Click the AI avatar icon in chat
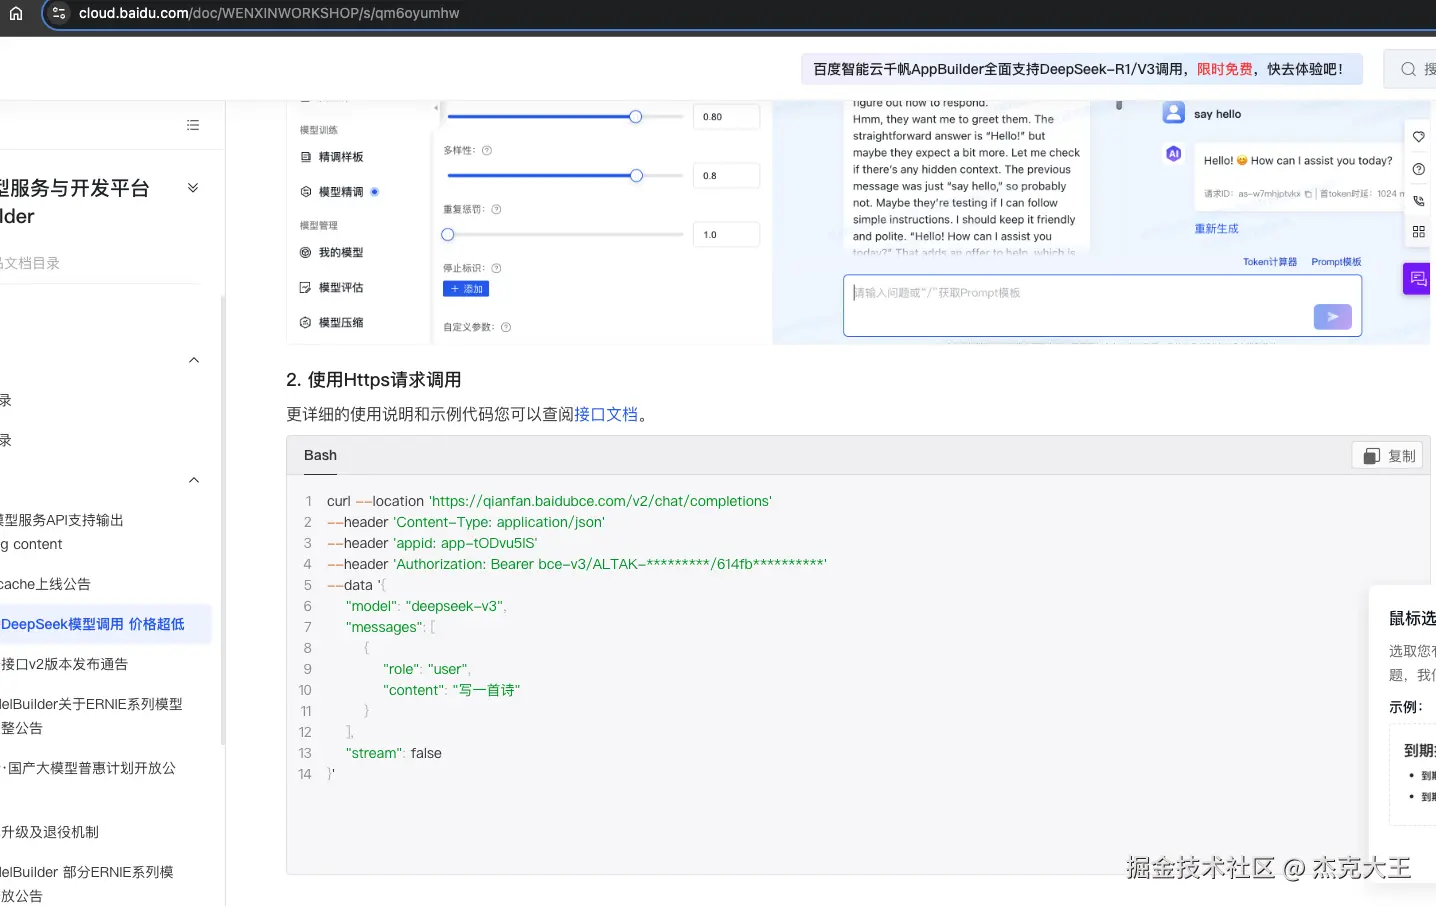The height and width of the screenshot is (906, 1436). [x=1174, y=154]
